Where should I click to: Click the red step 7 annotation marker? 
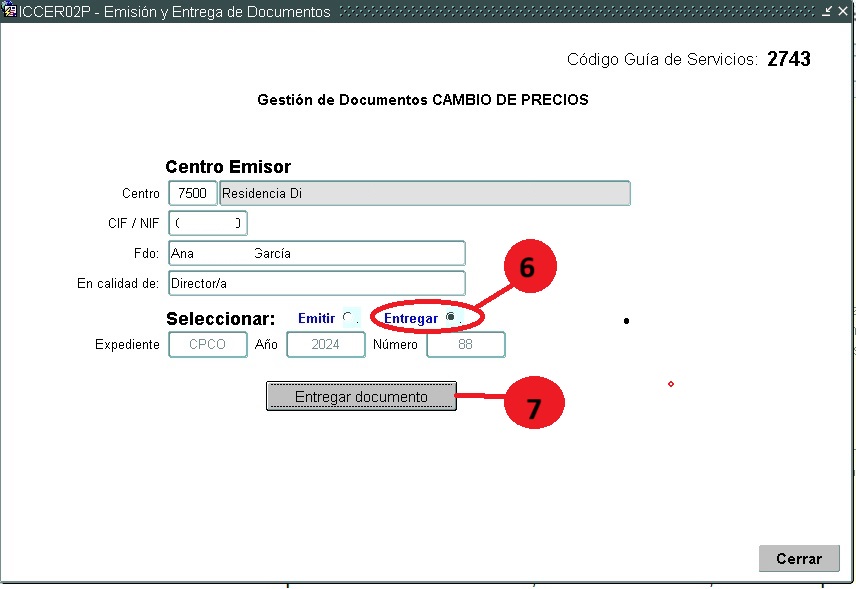point(533,406)
